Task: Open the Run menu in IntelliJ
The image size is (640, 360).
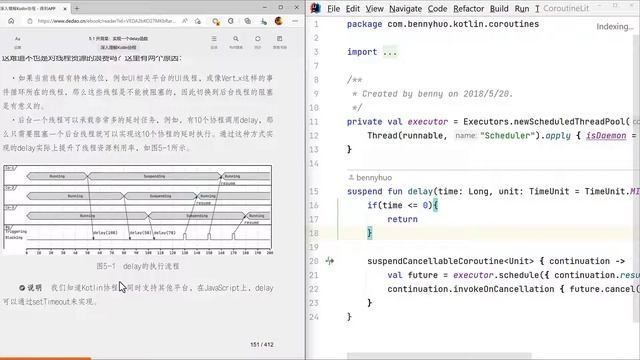Action: 522,9
